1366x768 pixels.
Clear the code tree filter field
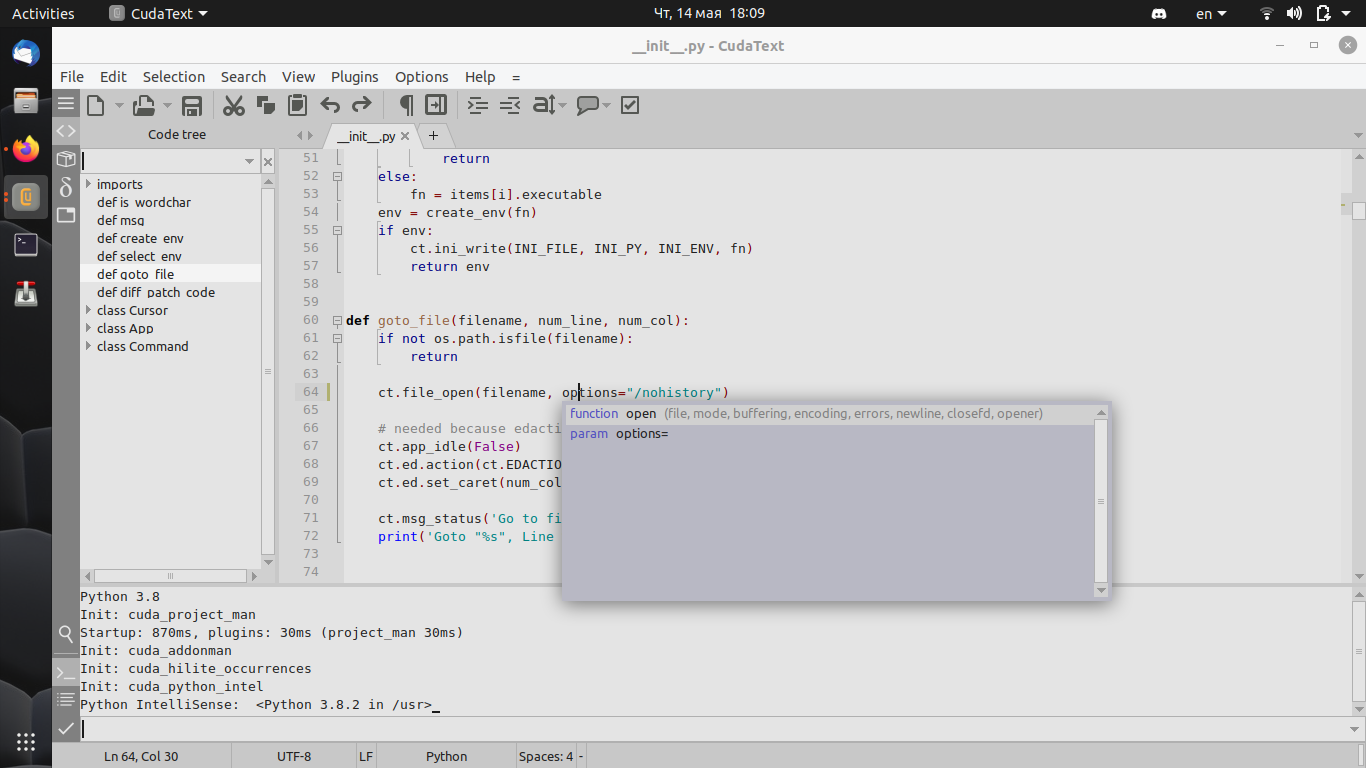tap(268, 161)
